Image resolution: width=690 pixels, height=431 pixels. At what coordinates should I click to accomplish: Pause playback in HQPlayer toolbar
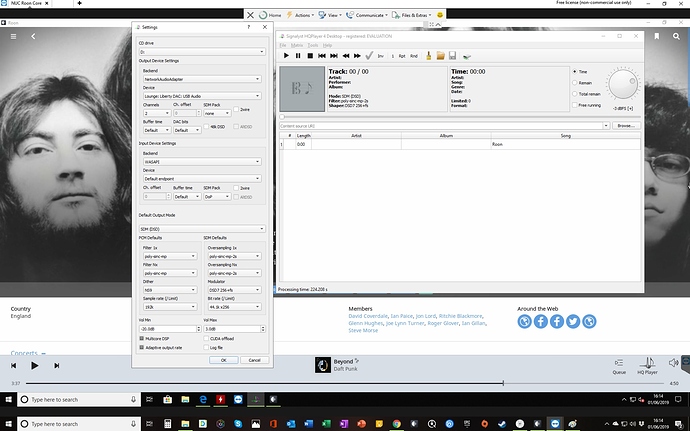(298, 56)
